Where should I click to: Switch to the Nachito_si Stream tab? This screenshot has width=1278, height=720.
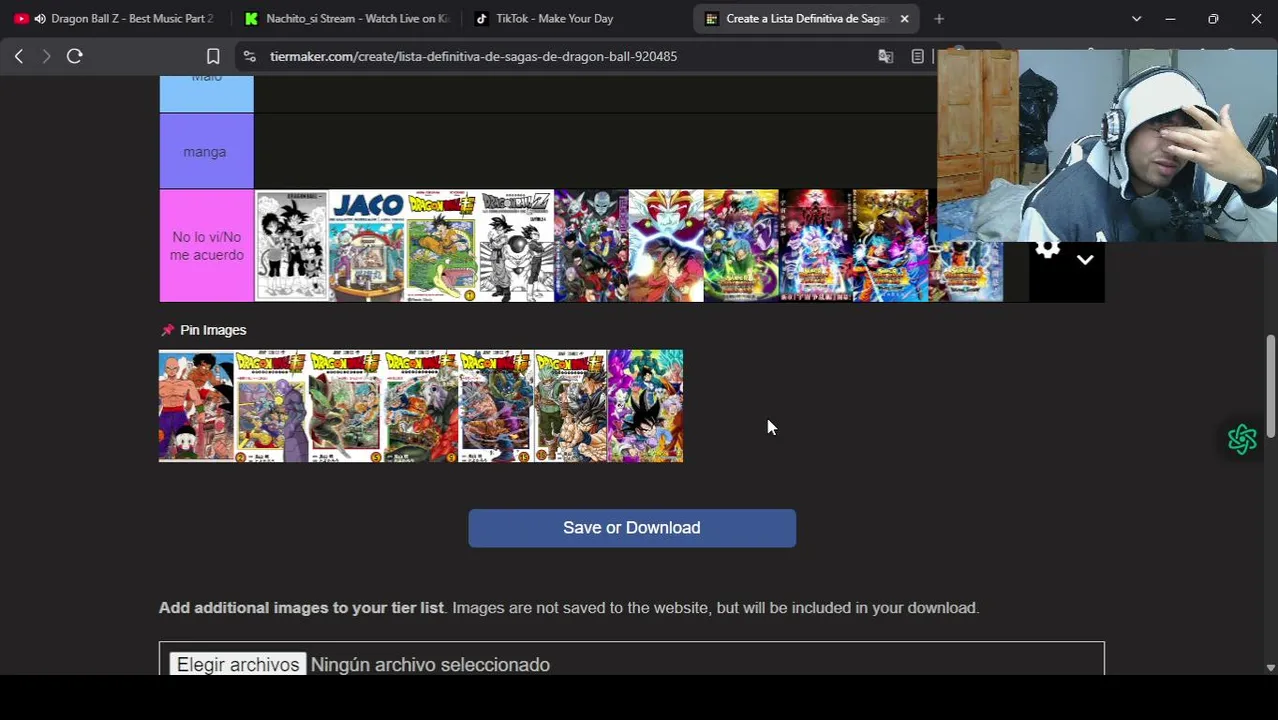(x=347, y=18)
